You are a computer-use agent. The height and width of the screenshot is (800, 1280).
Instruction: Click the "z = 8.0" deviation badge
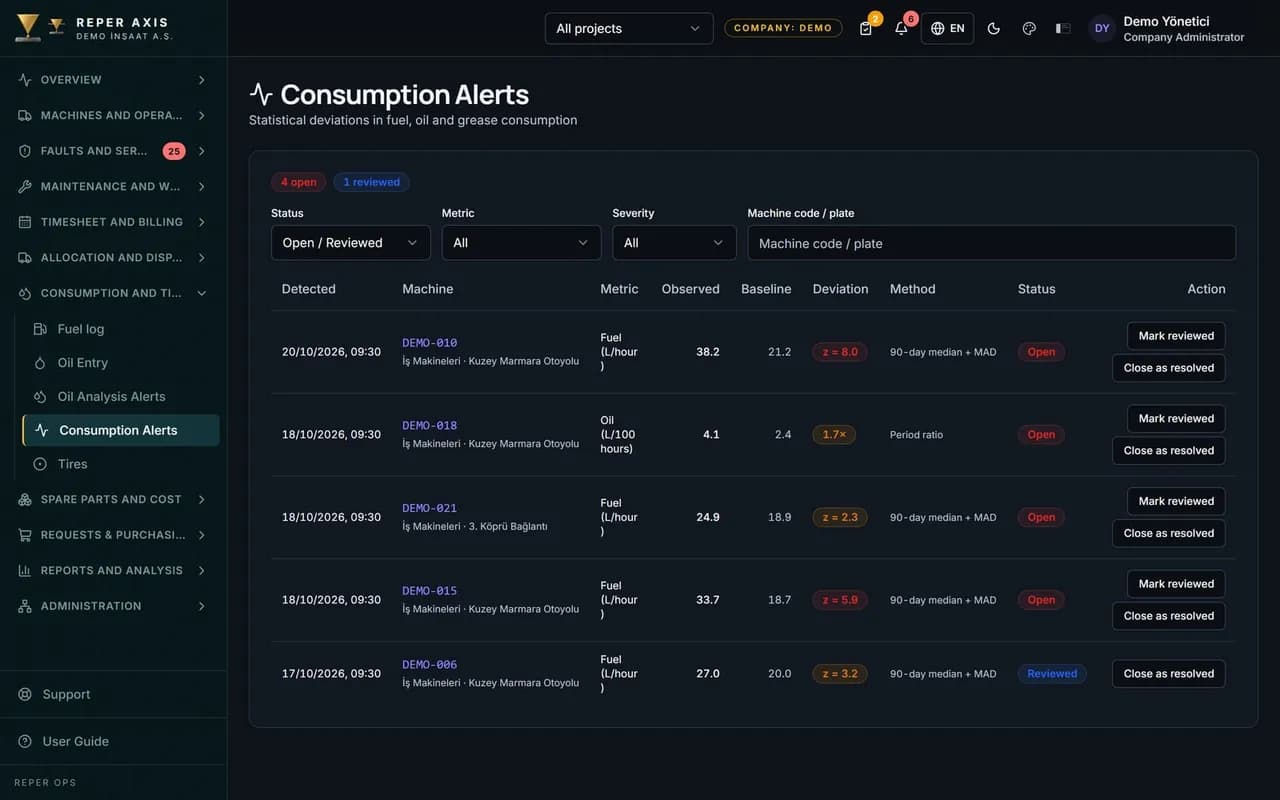(840, 352)
